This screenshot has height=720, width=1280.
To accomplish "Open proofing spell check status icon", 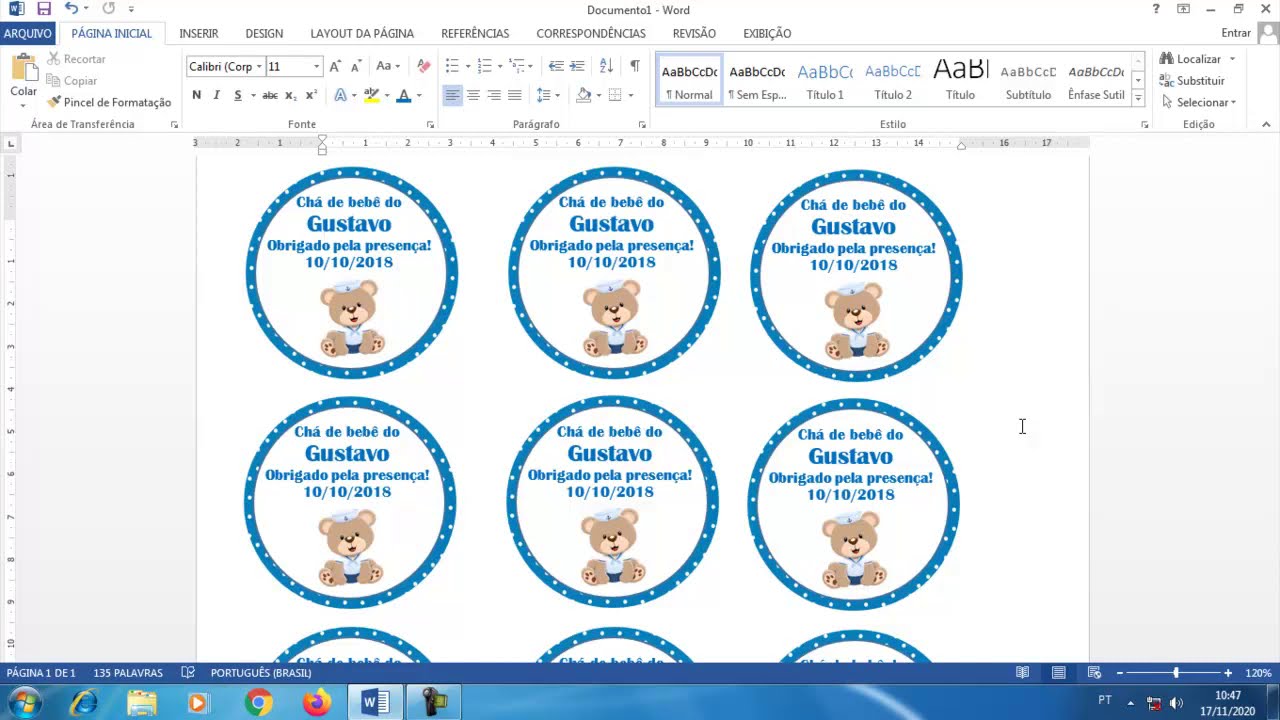I will click(x=187, y=673).
